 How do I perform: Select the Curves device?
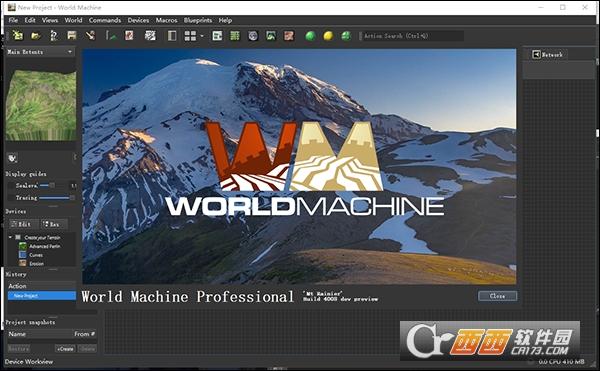pos(36,255)
